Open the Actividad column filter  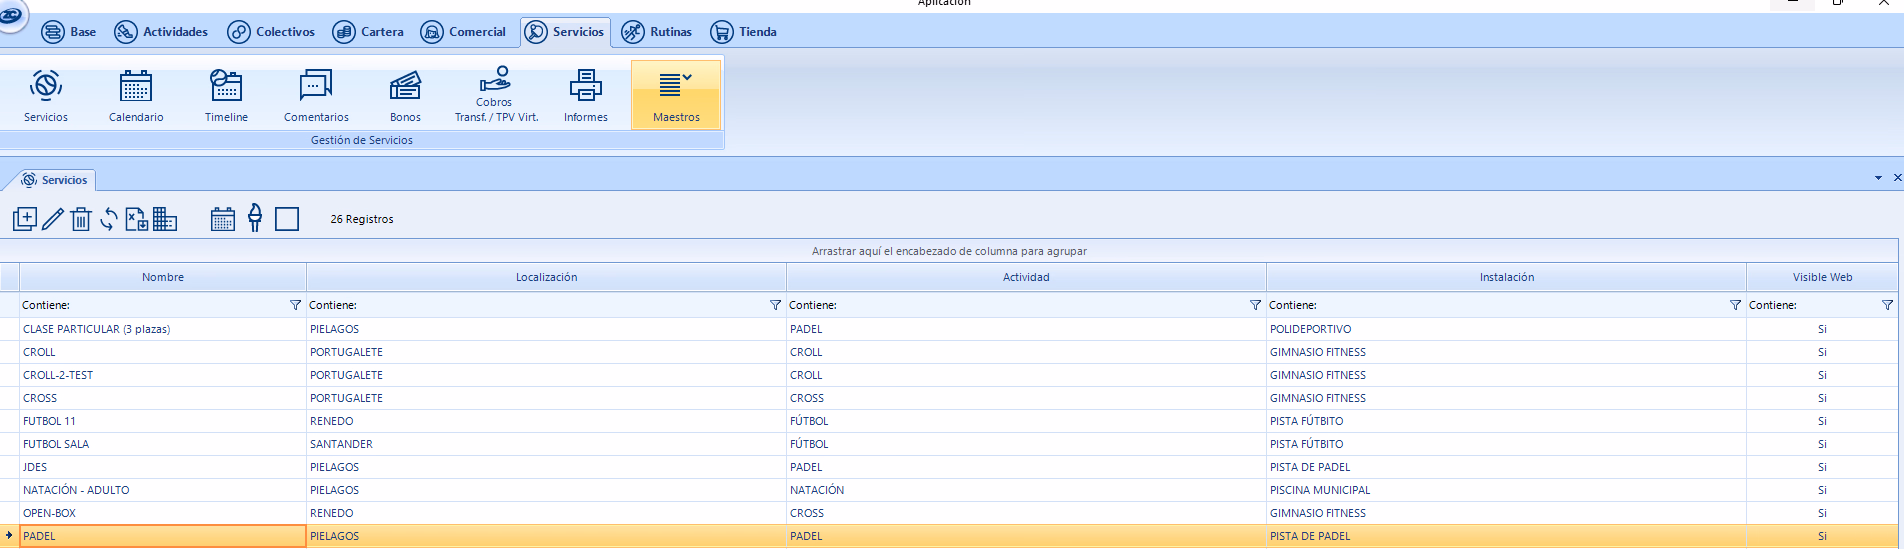point(1255,305)
